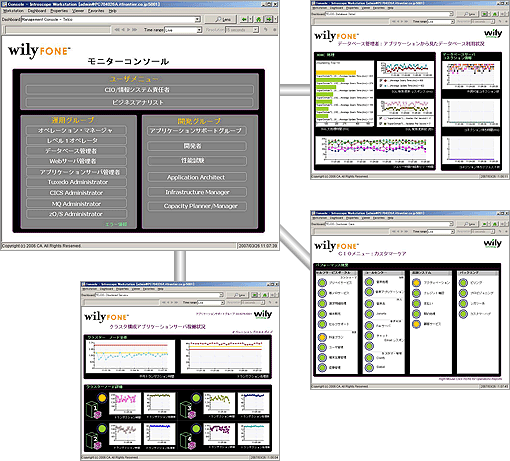Screen dimensions: 510x461
Task: Select the MQ Administrator menu entry
Action: point(76,204)
